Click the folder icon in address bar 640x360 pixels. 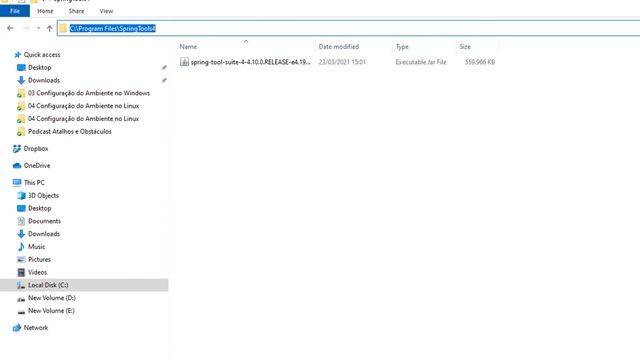63,28
